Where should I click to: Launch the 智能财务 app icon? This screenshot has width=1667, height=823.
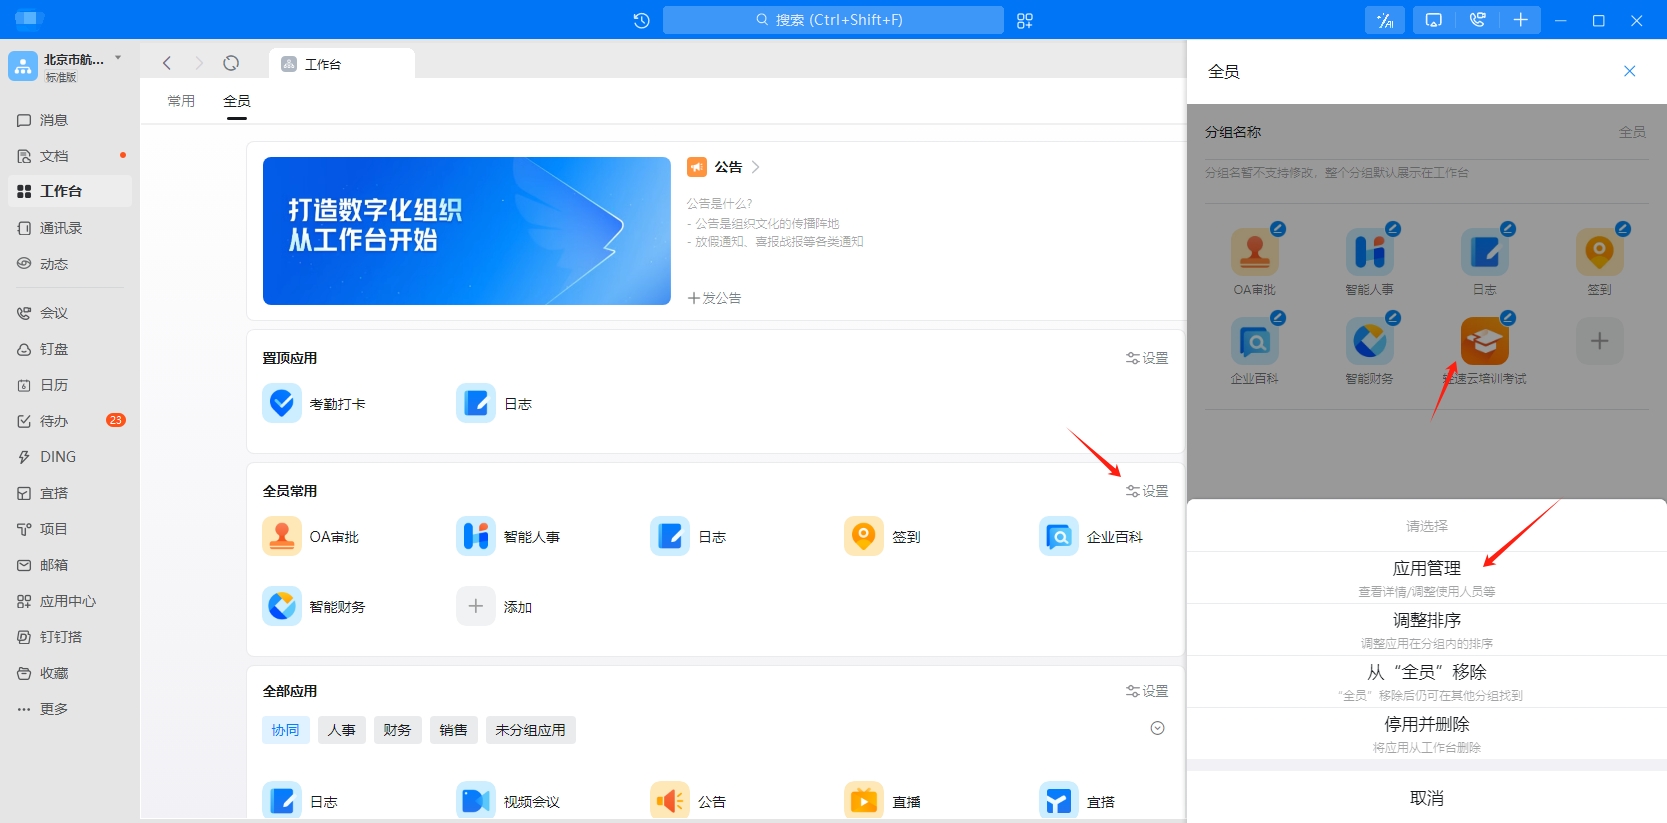[x=282, y=607]
